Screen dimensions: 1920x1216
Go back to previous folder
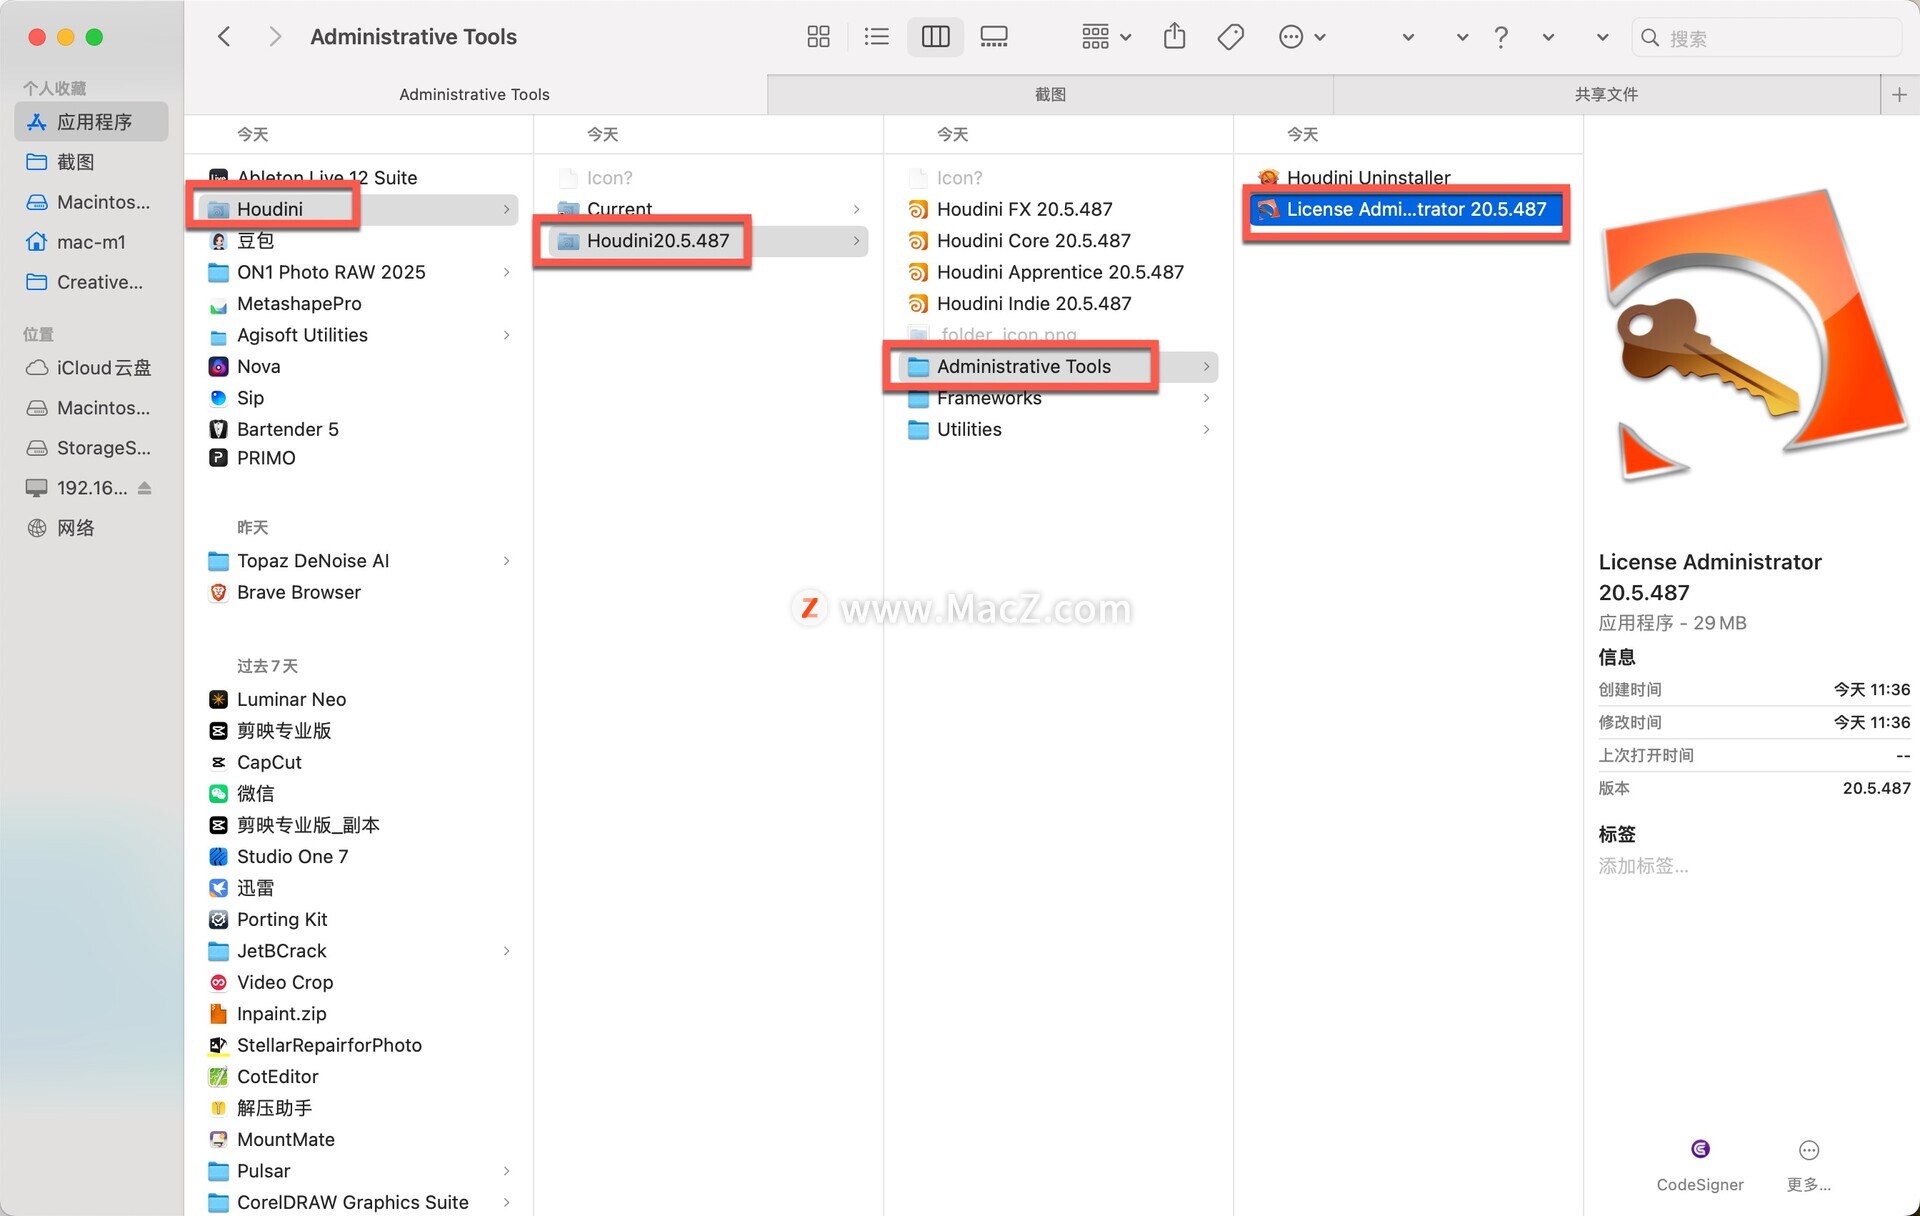(224, 37)
